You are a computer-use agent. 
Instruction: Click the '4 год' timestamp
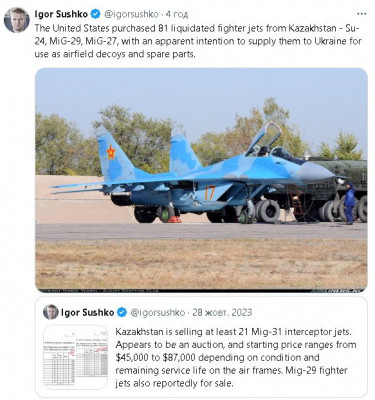(x=177, y=14)
